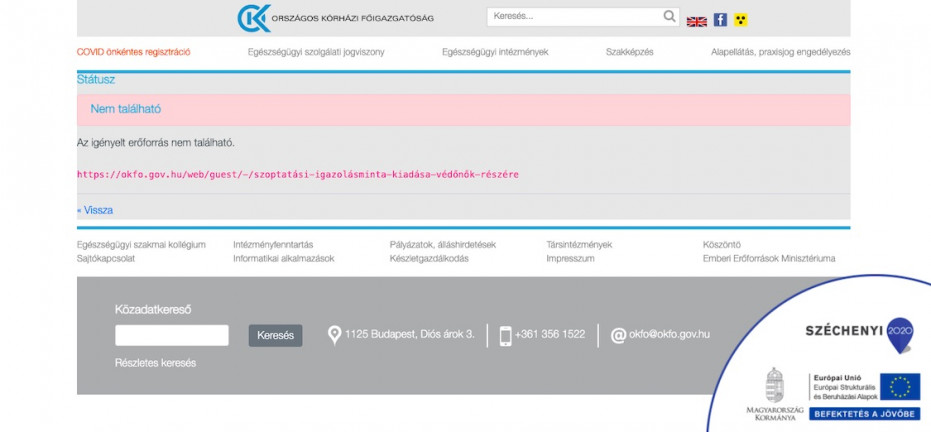The height and width of the screenshot is (432, 931).
Task: Open the Szakképzés menu item
Action: click(629, 52)
